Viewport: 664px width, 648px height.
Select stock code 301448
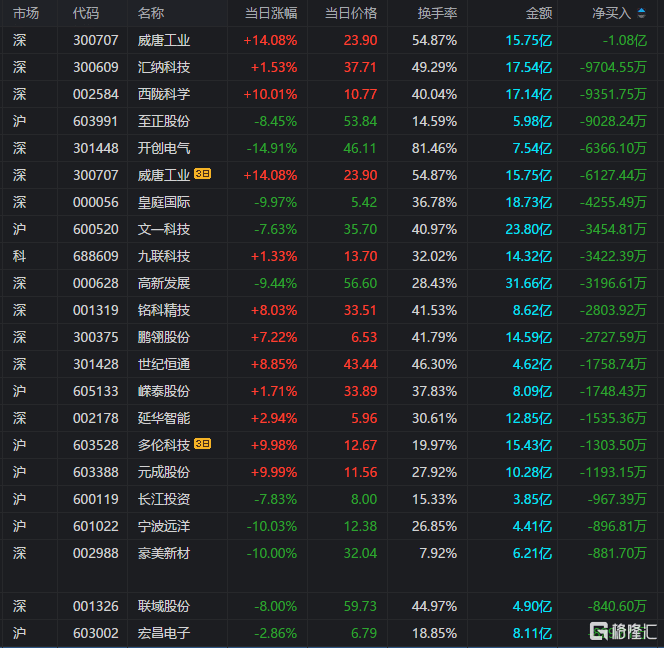coord(96,148)
